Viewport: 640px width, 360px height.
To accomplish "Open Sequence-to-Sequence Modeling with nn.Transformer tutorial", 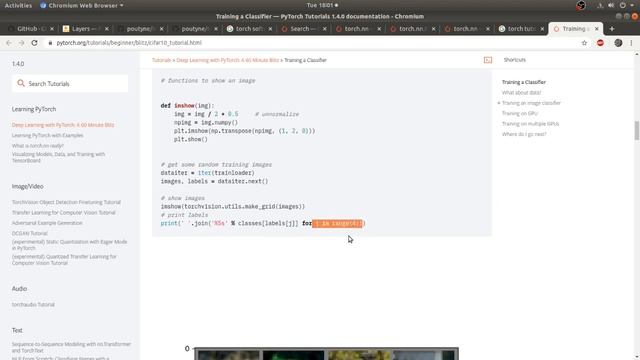I will [71, 347].
